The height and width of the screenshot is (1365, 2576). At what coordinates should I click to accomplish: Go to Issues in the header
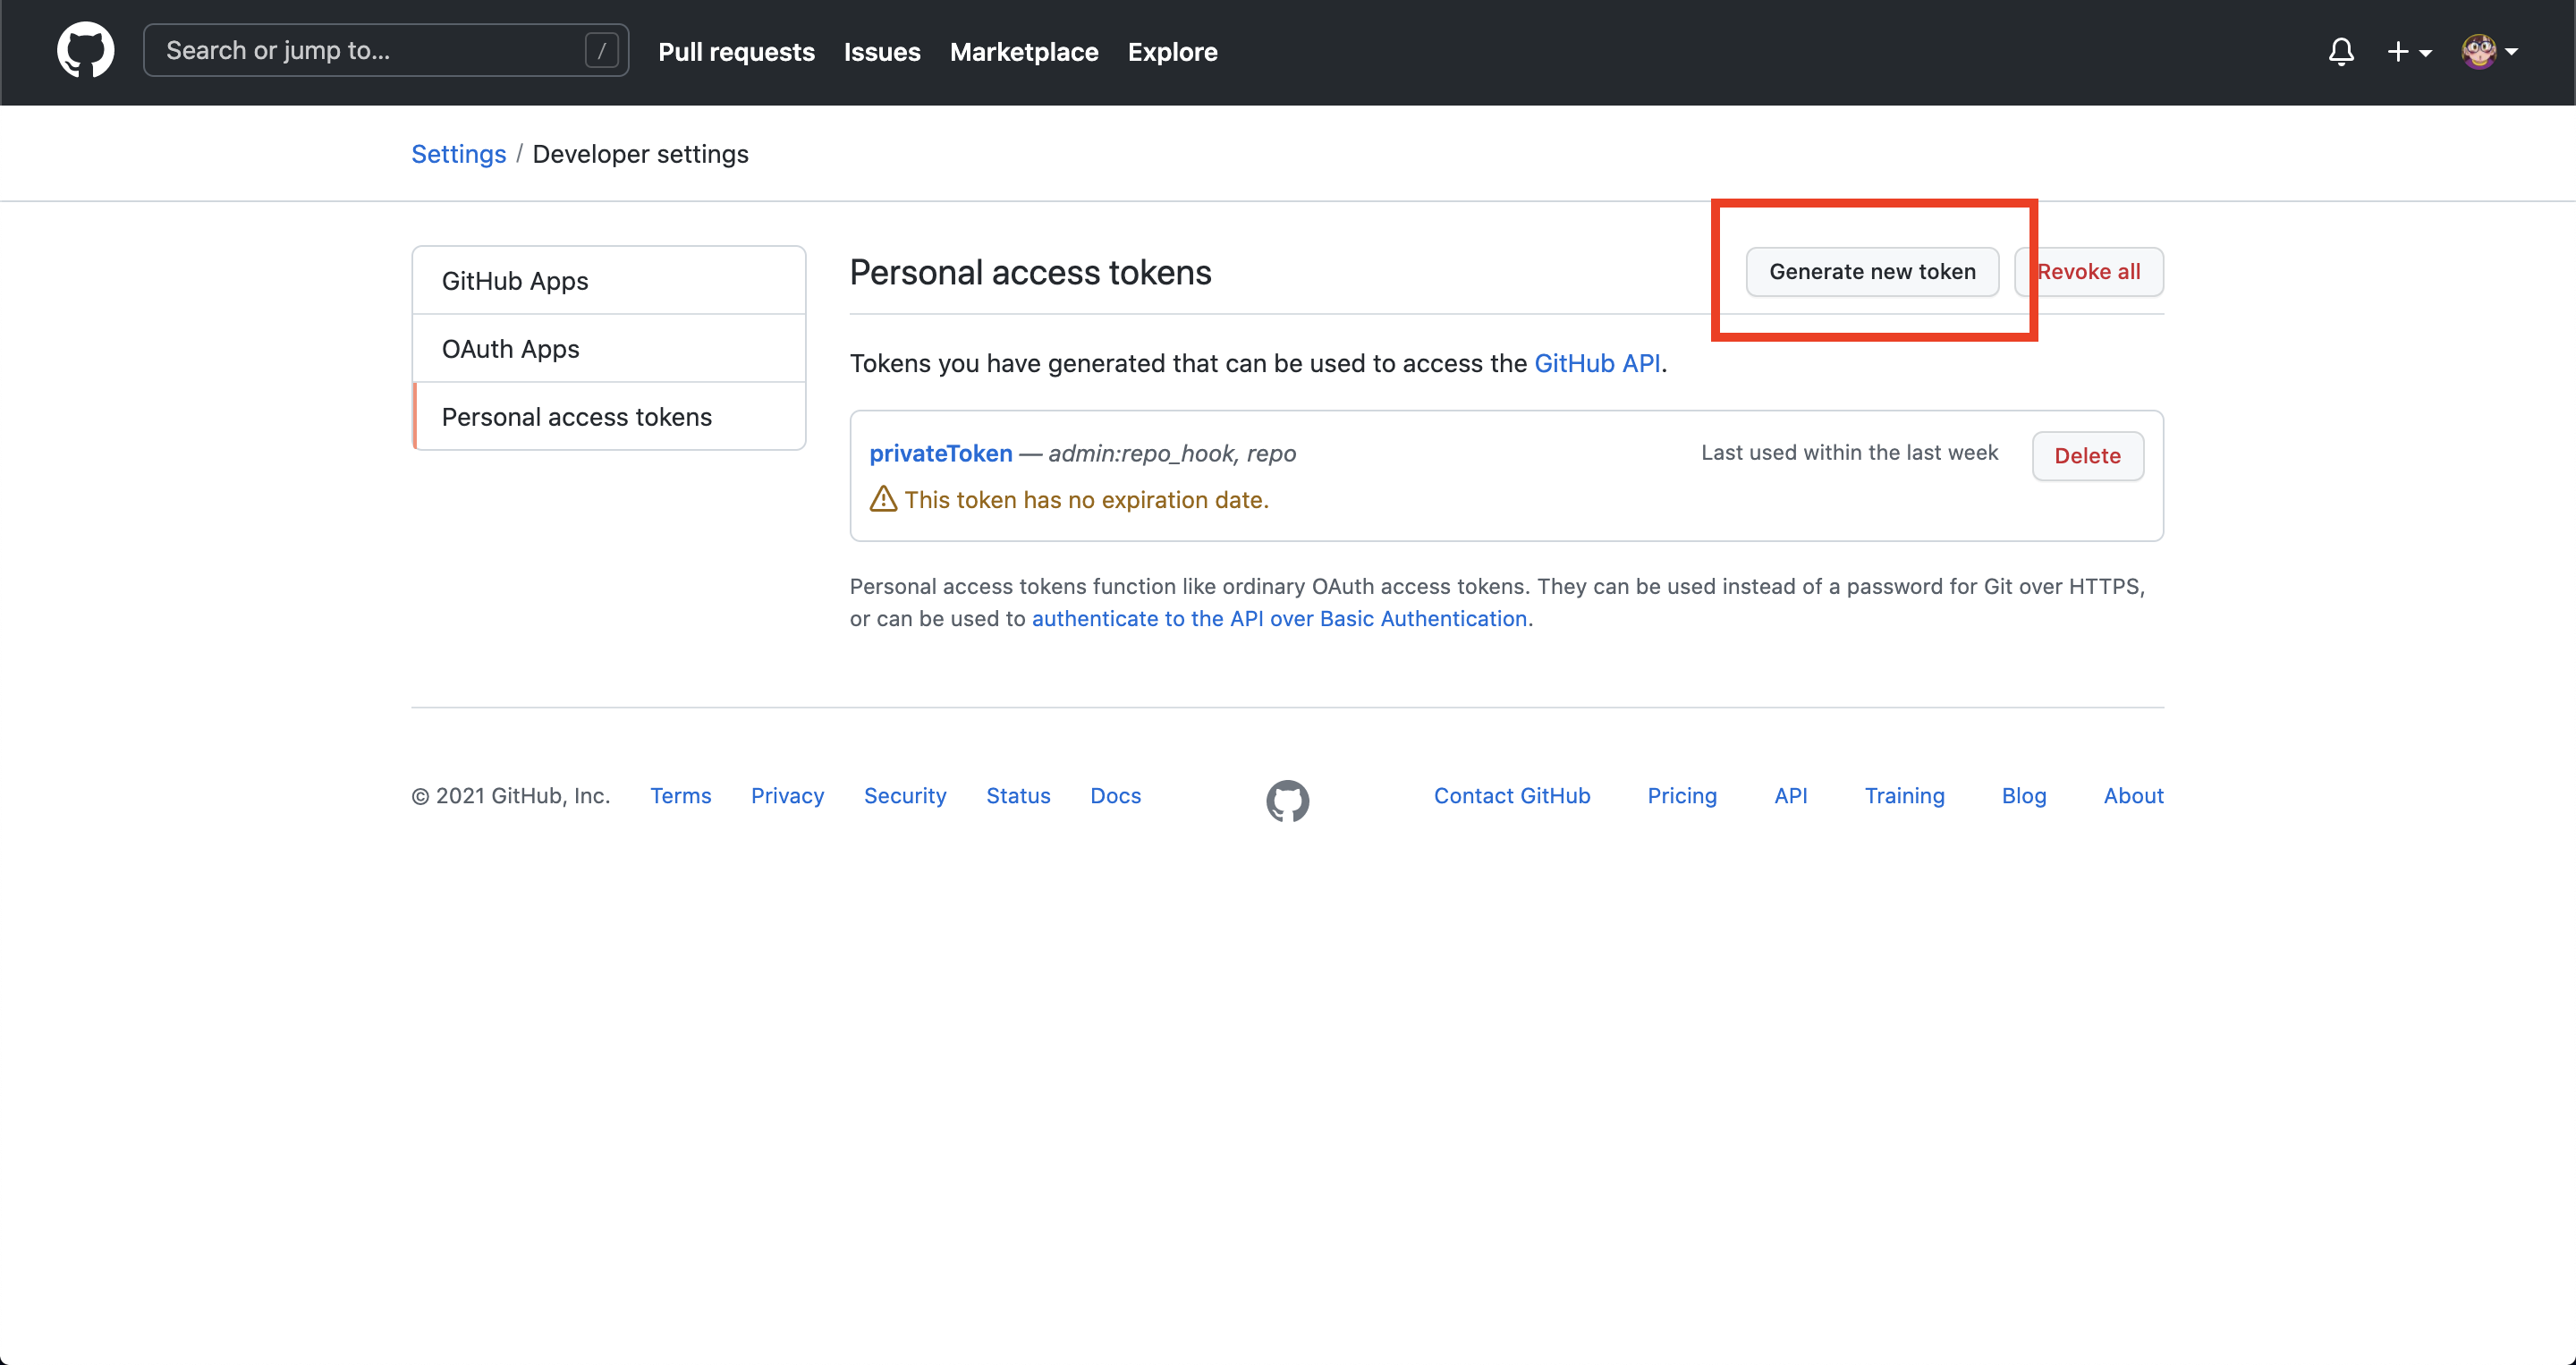pos(881,52)
